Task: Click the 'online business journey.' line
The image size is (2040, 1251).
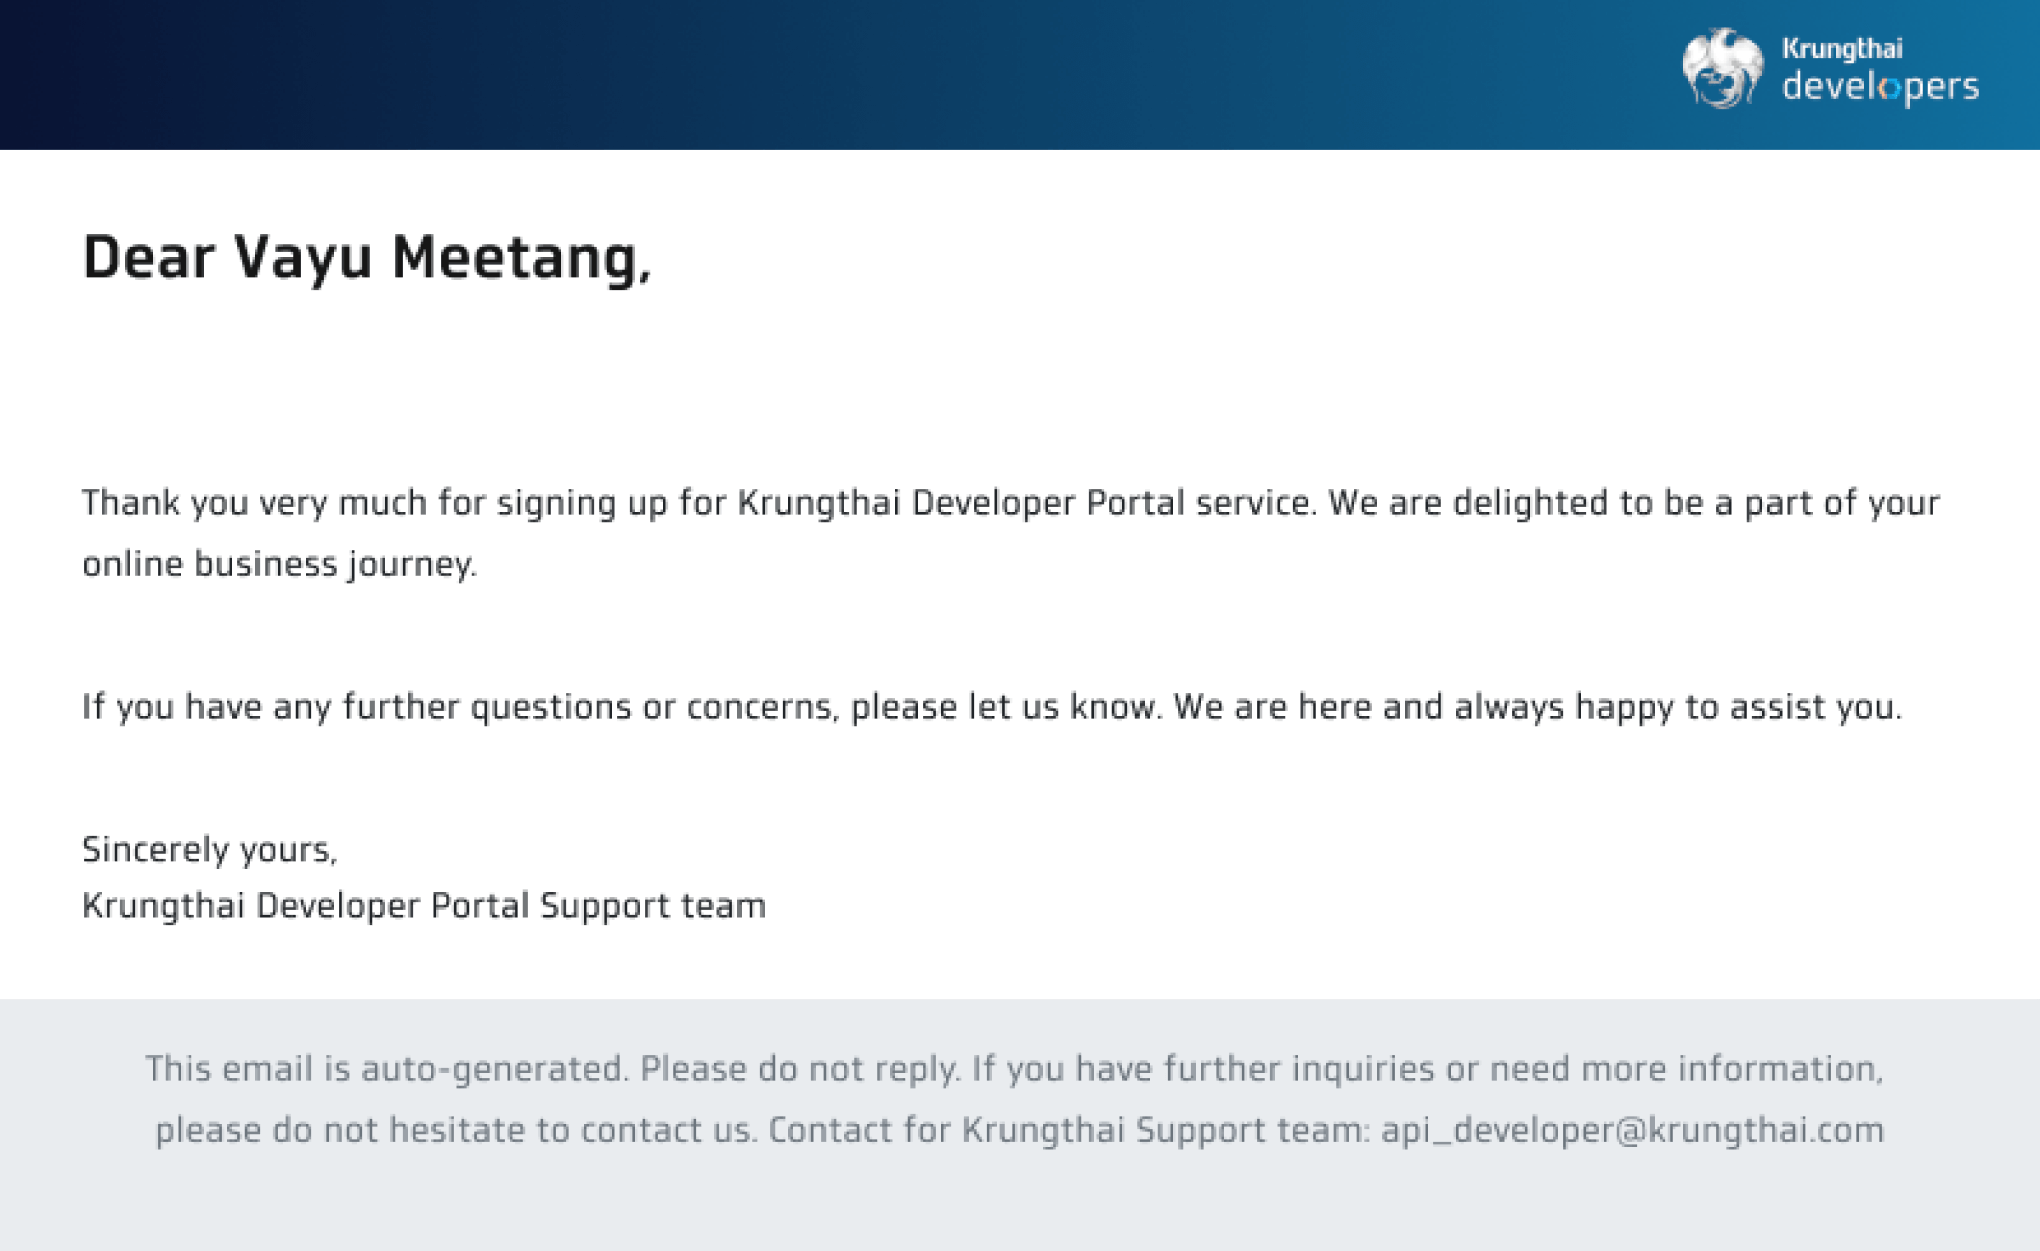Action: [x=279, y=564]
